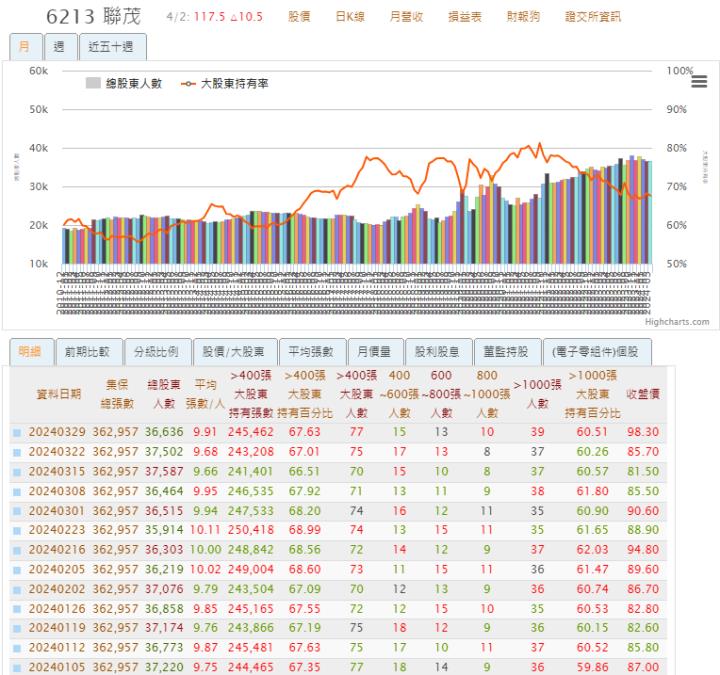Switch to the 週 chart period tab

click(x=61, y=46)
